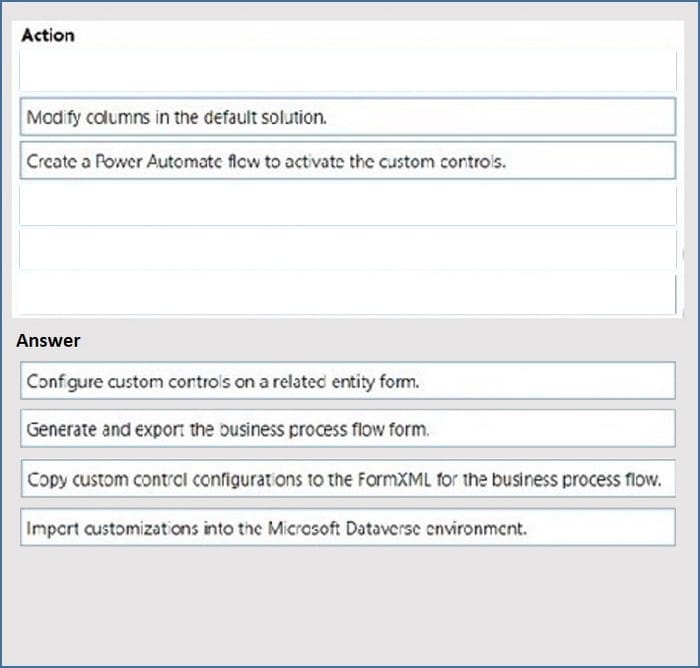Select the 'Modify columns in the default solution' action
The image size is (700, 668).
click(x=347, y=117)
